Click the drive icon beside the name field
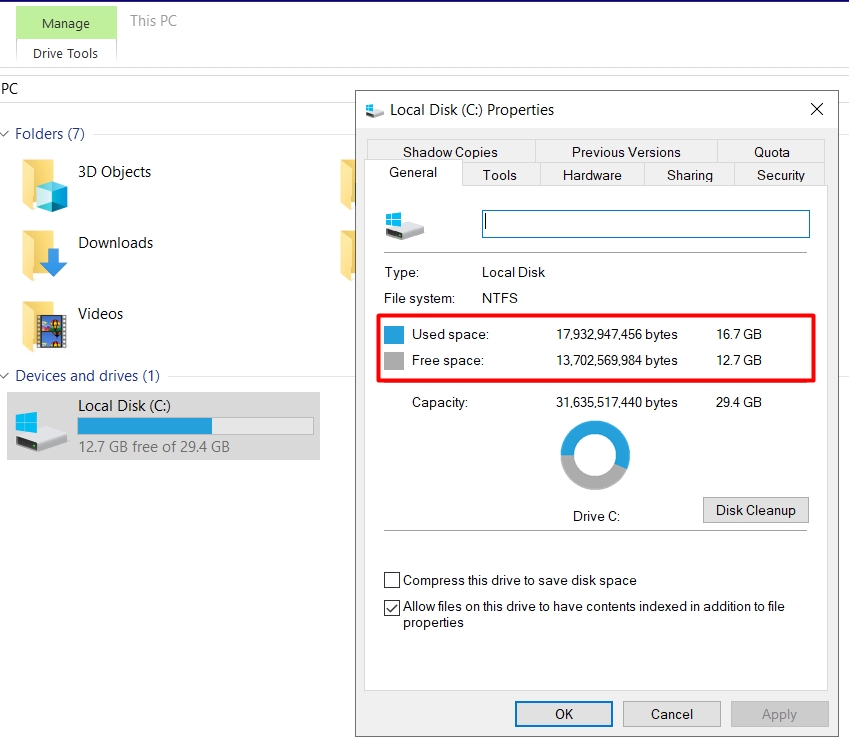 tap(404, 224)
